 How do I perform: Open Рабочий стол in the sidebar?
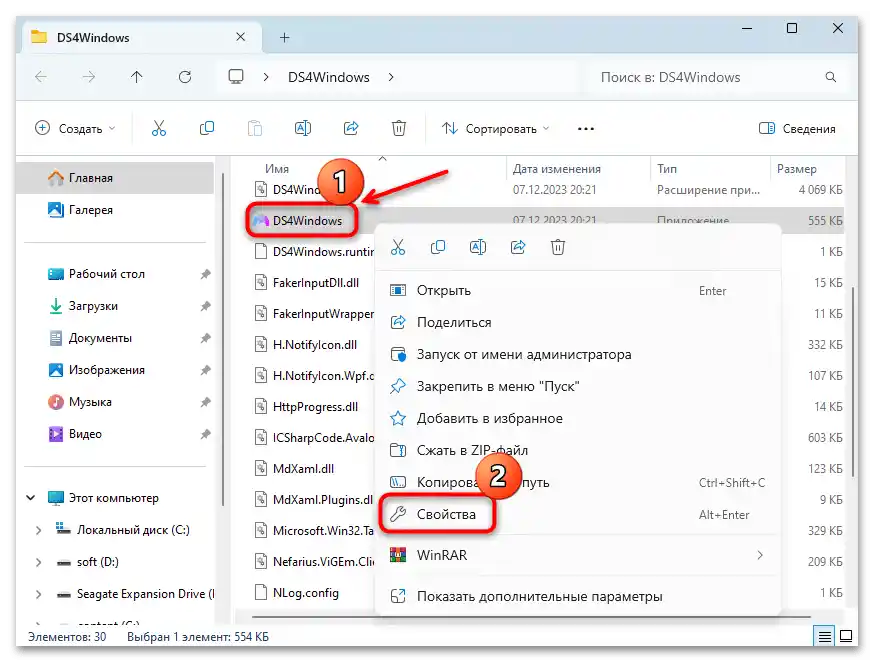pyautogui.click(x=115, y=274)
